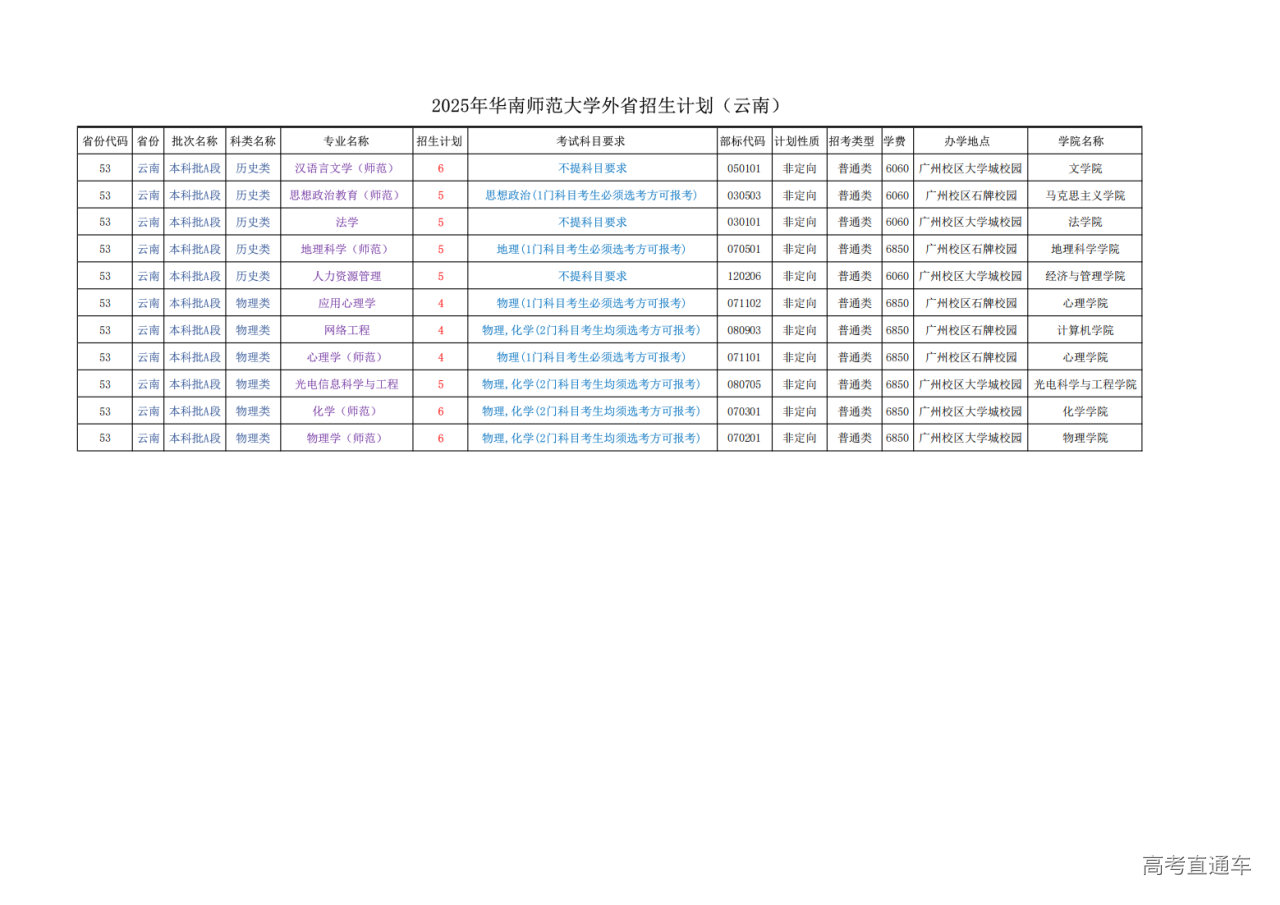The image size is (1280, 905).
Task: Open the 汉语言文学（师范） major entry
Action: (x=346, y=168)
